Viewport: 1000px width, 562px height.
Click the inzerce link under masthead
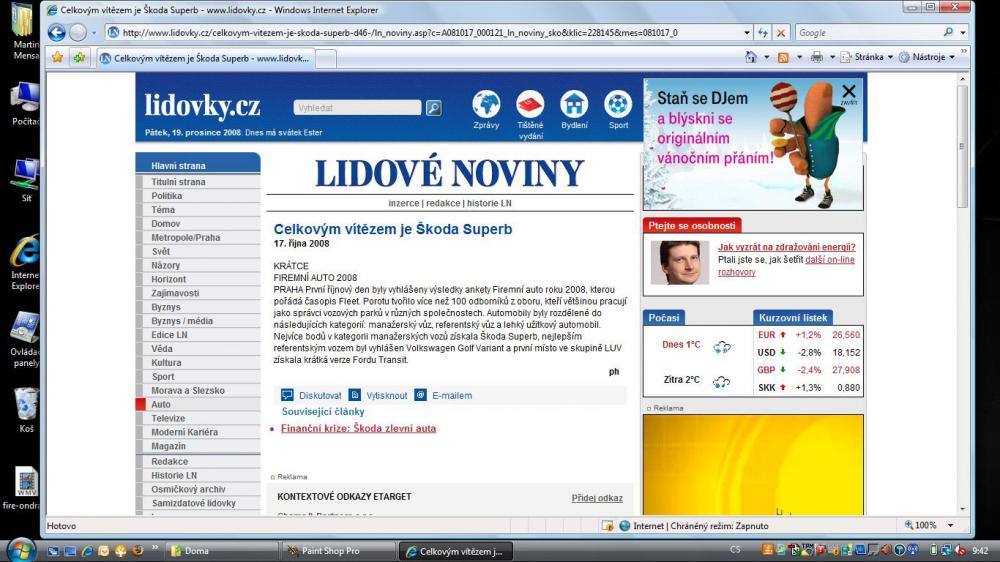[404, 203]
